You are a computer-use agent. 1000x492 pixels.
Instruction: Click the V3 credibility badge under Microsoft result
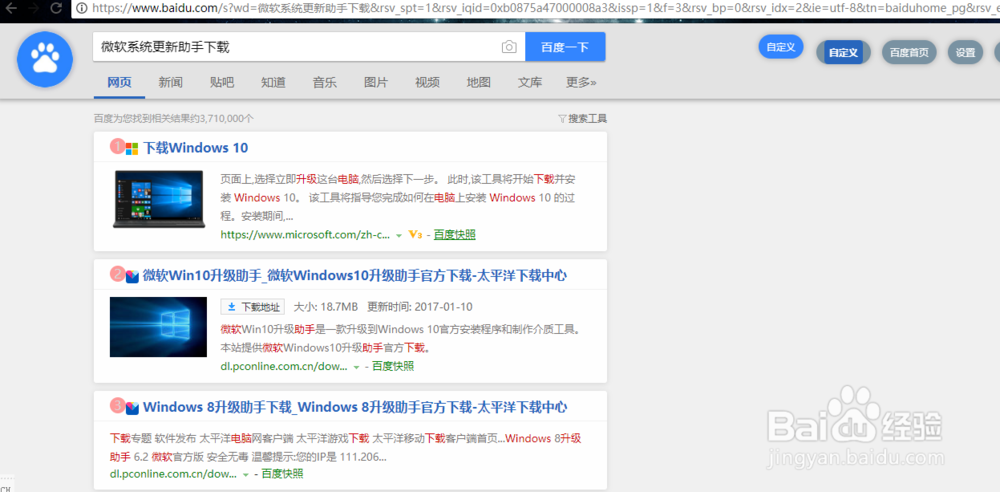pyautogui.click(x=415, y=235)
